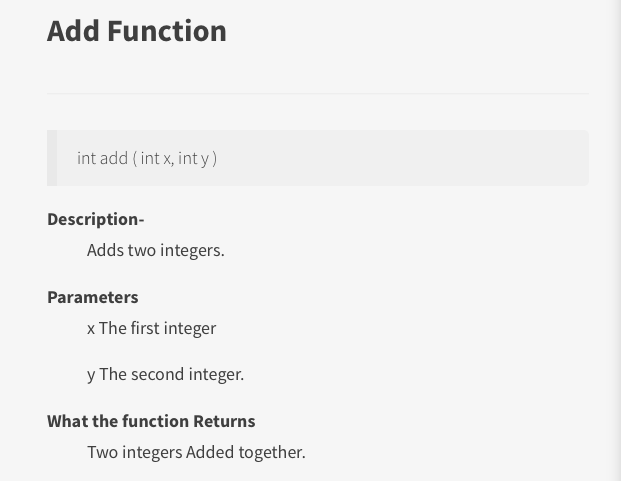This screenshot has width=621, height=481.
Task: Click the word "Function" in the title
Action: point(167,31)
